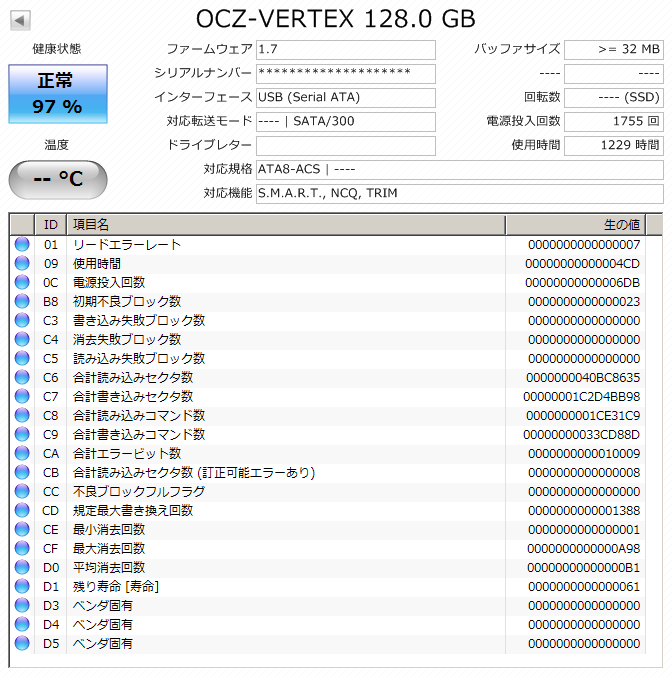Select the 合計書き込みセクタ数 row
This screenshot has height=677, width=672.
point(328,397)
